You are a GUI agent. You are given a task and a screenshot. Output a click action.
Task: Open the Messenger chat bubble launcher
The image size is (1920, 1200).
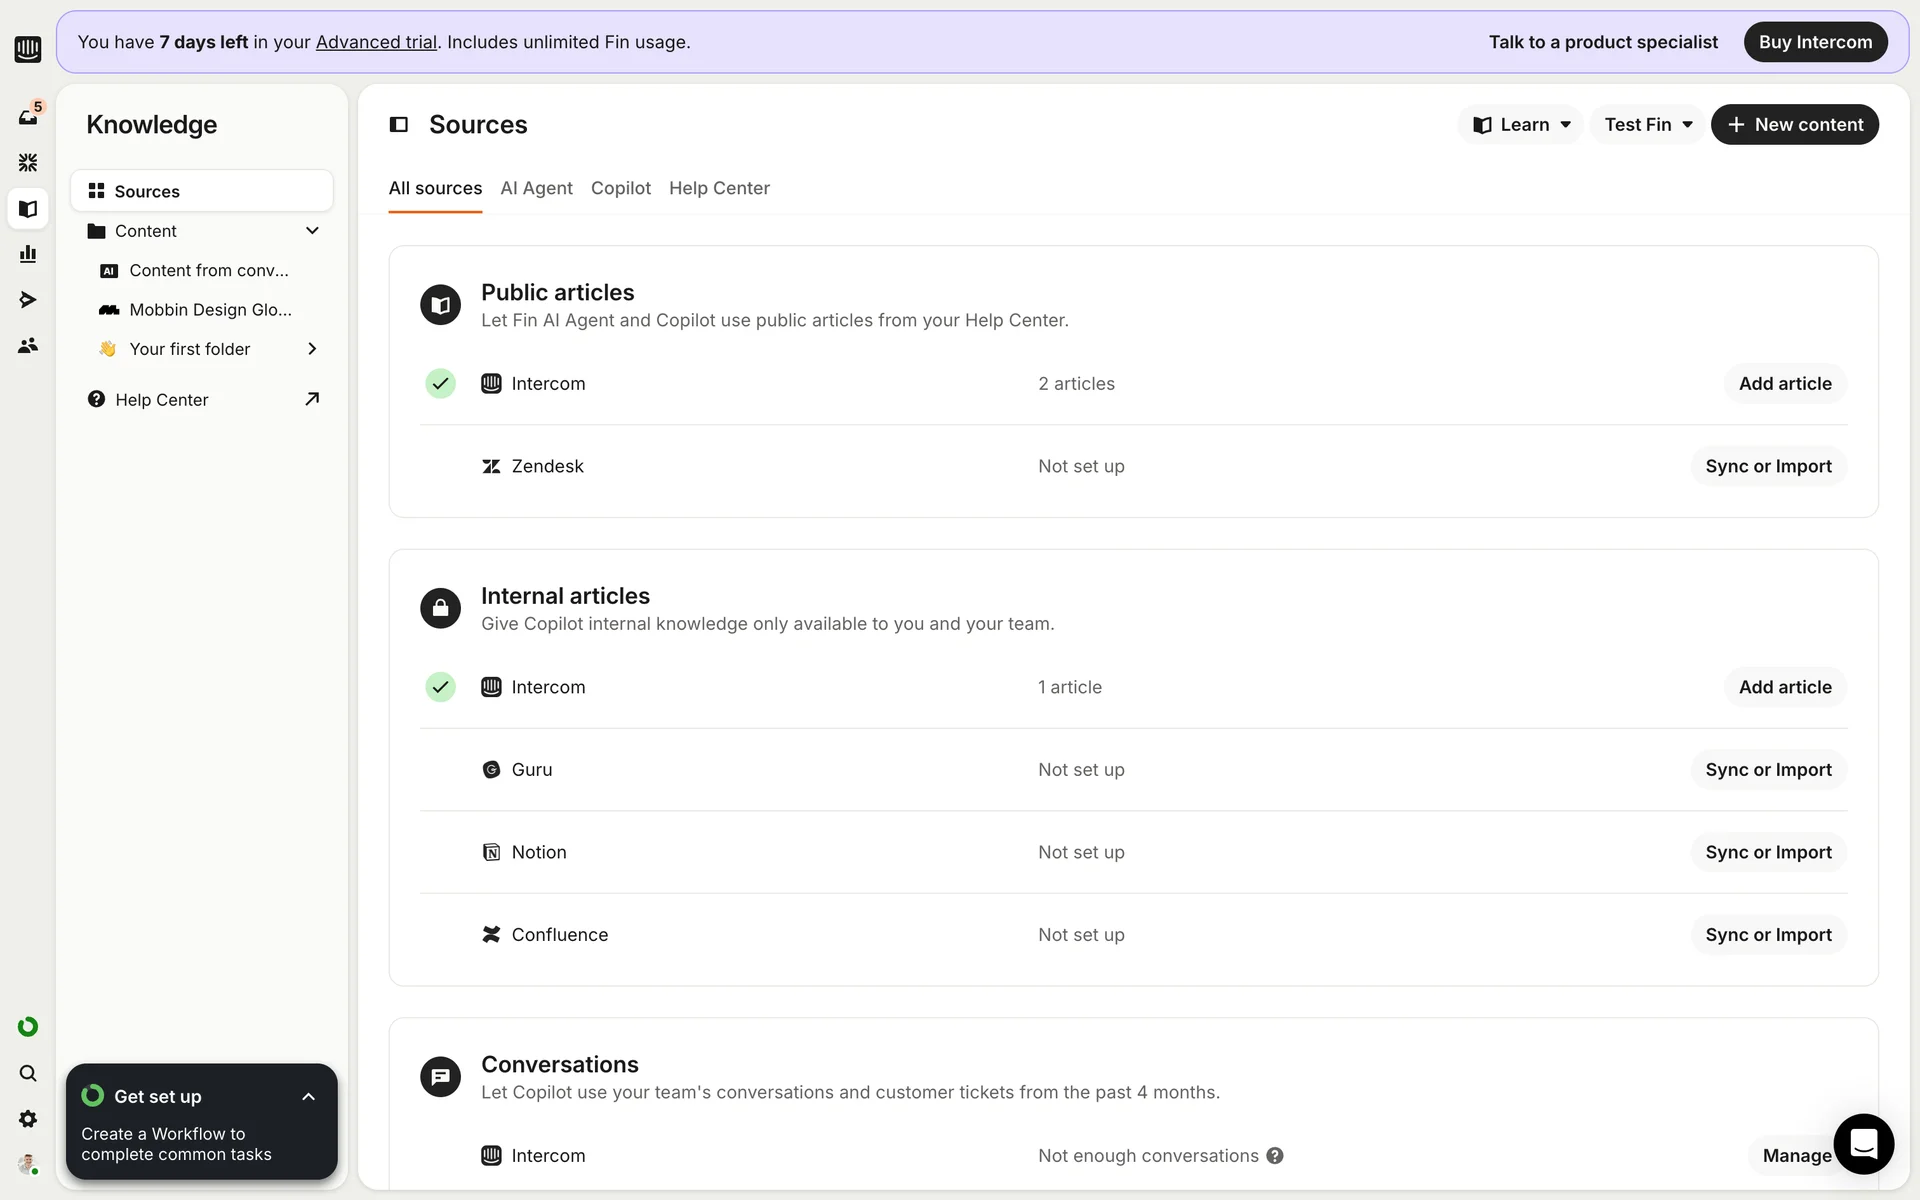tap(1863, 1143)
